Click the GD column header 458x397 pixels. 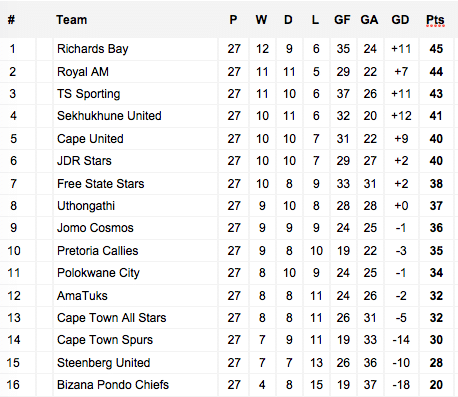tap(400, 20)
